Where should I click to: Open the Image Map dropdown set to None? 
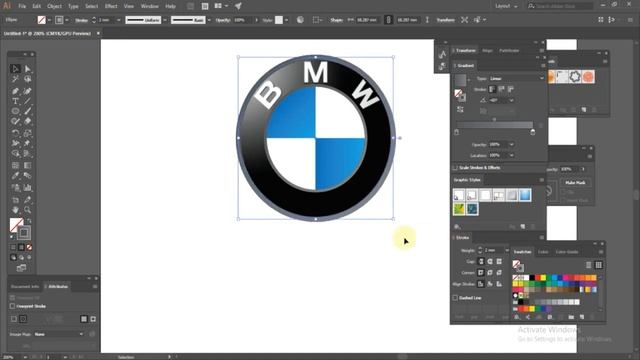click(x=59, y=334)
